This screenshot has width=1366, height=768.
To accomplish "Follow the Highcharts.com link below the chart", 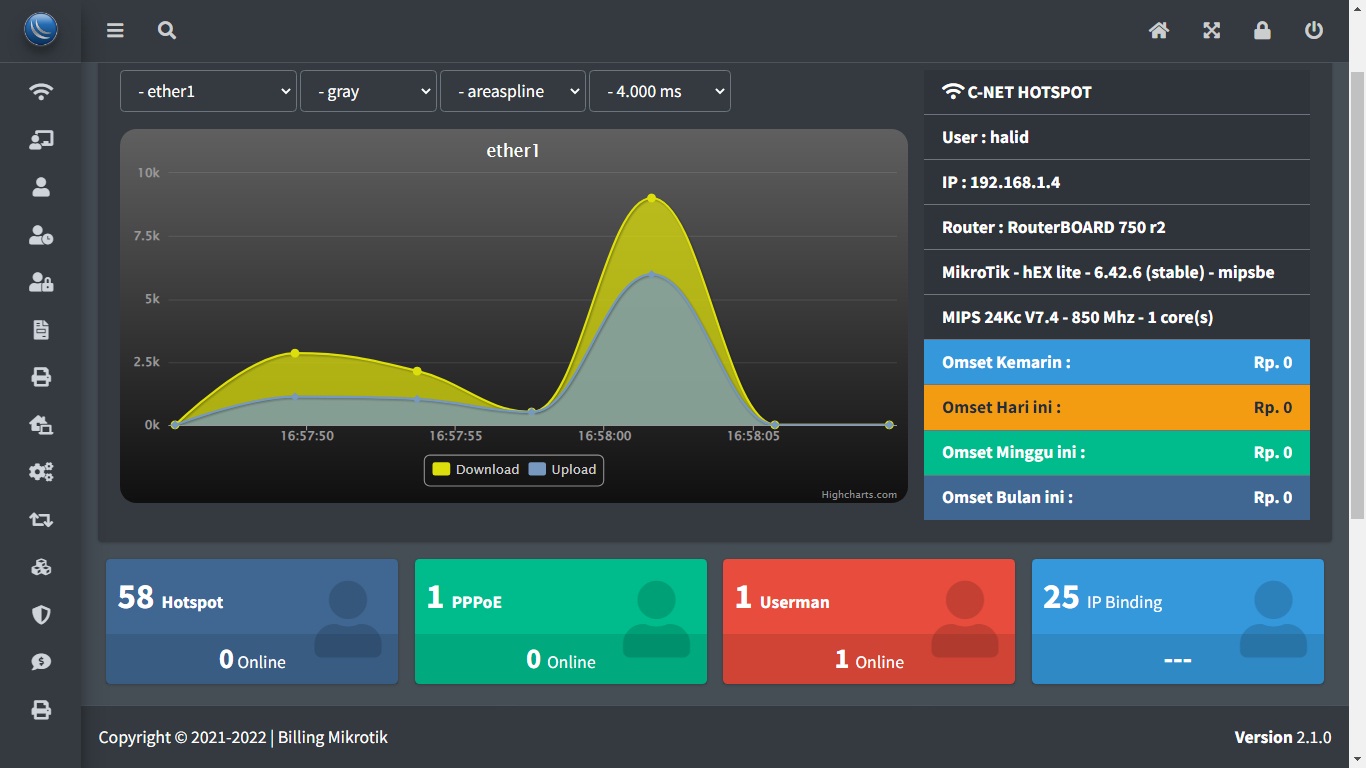I will click(x=858, y=493).
